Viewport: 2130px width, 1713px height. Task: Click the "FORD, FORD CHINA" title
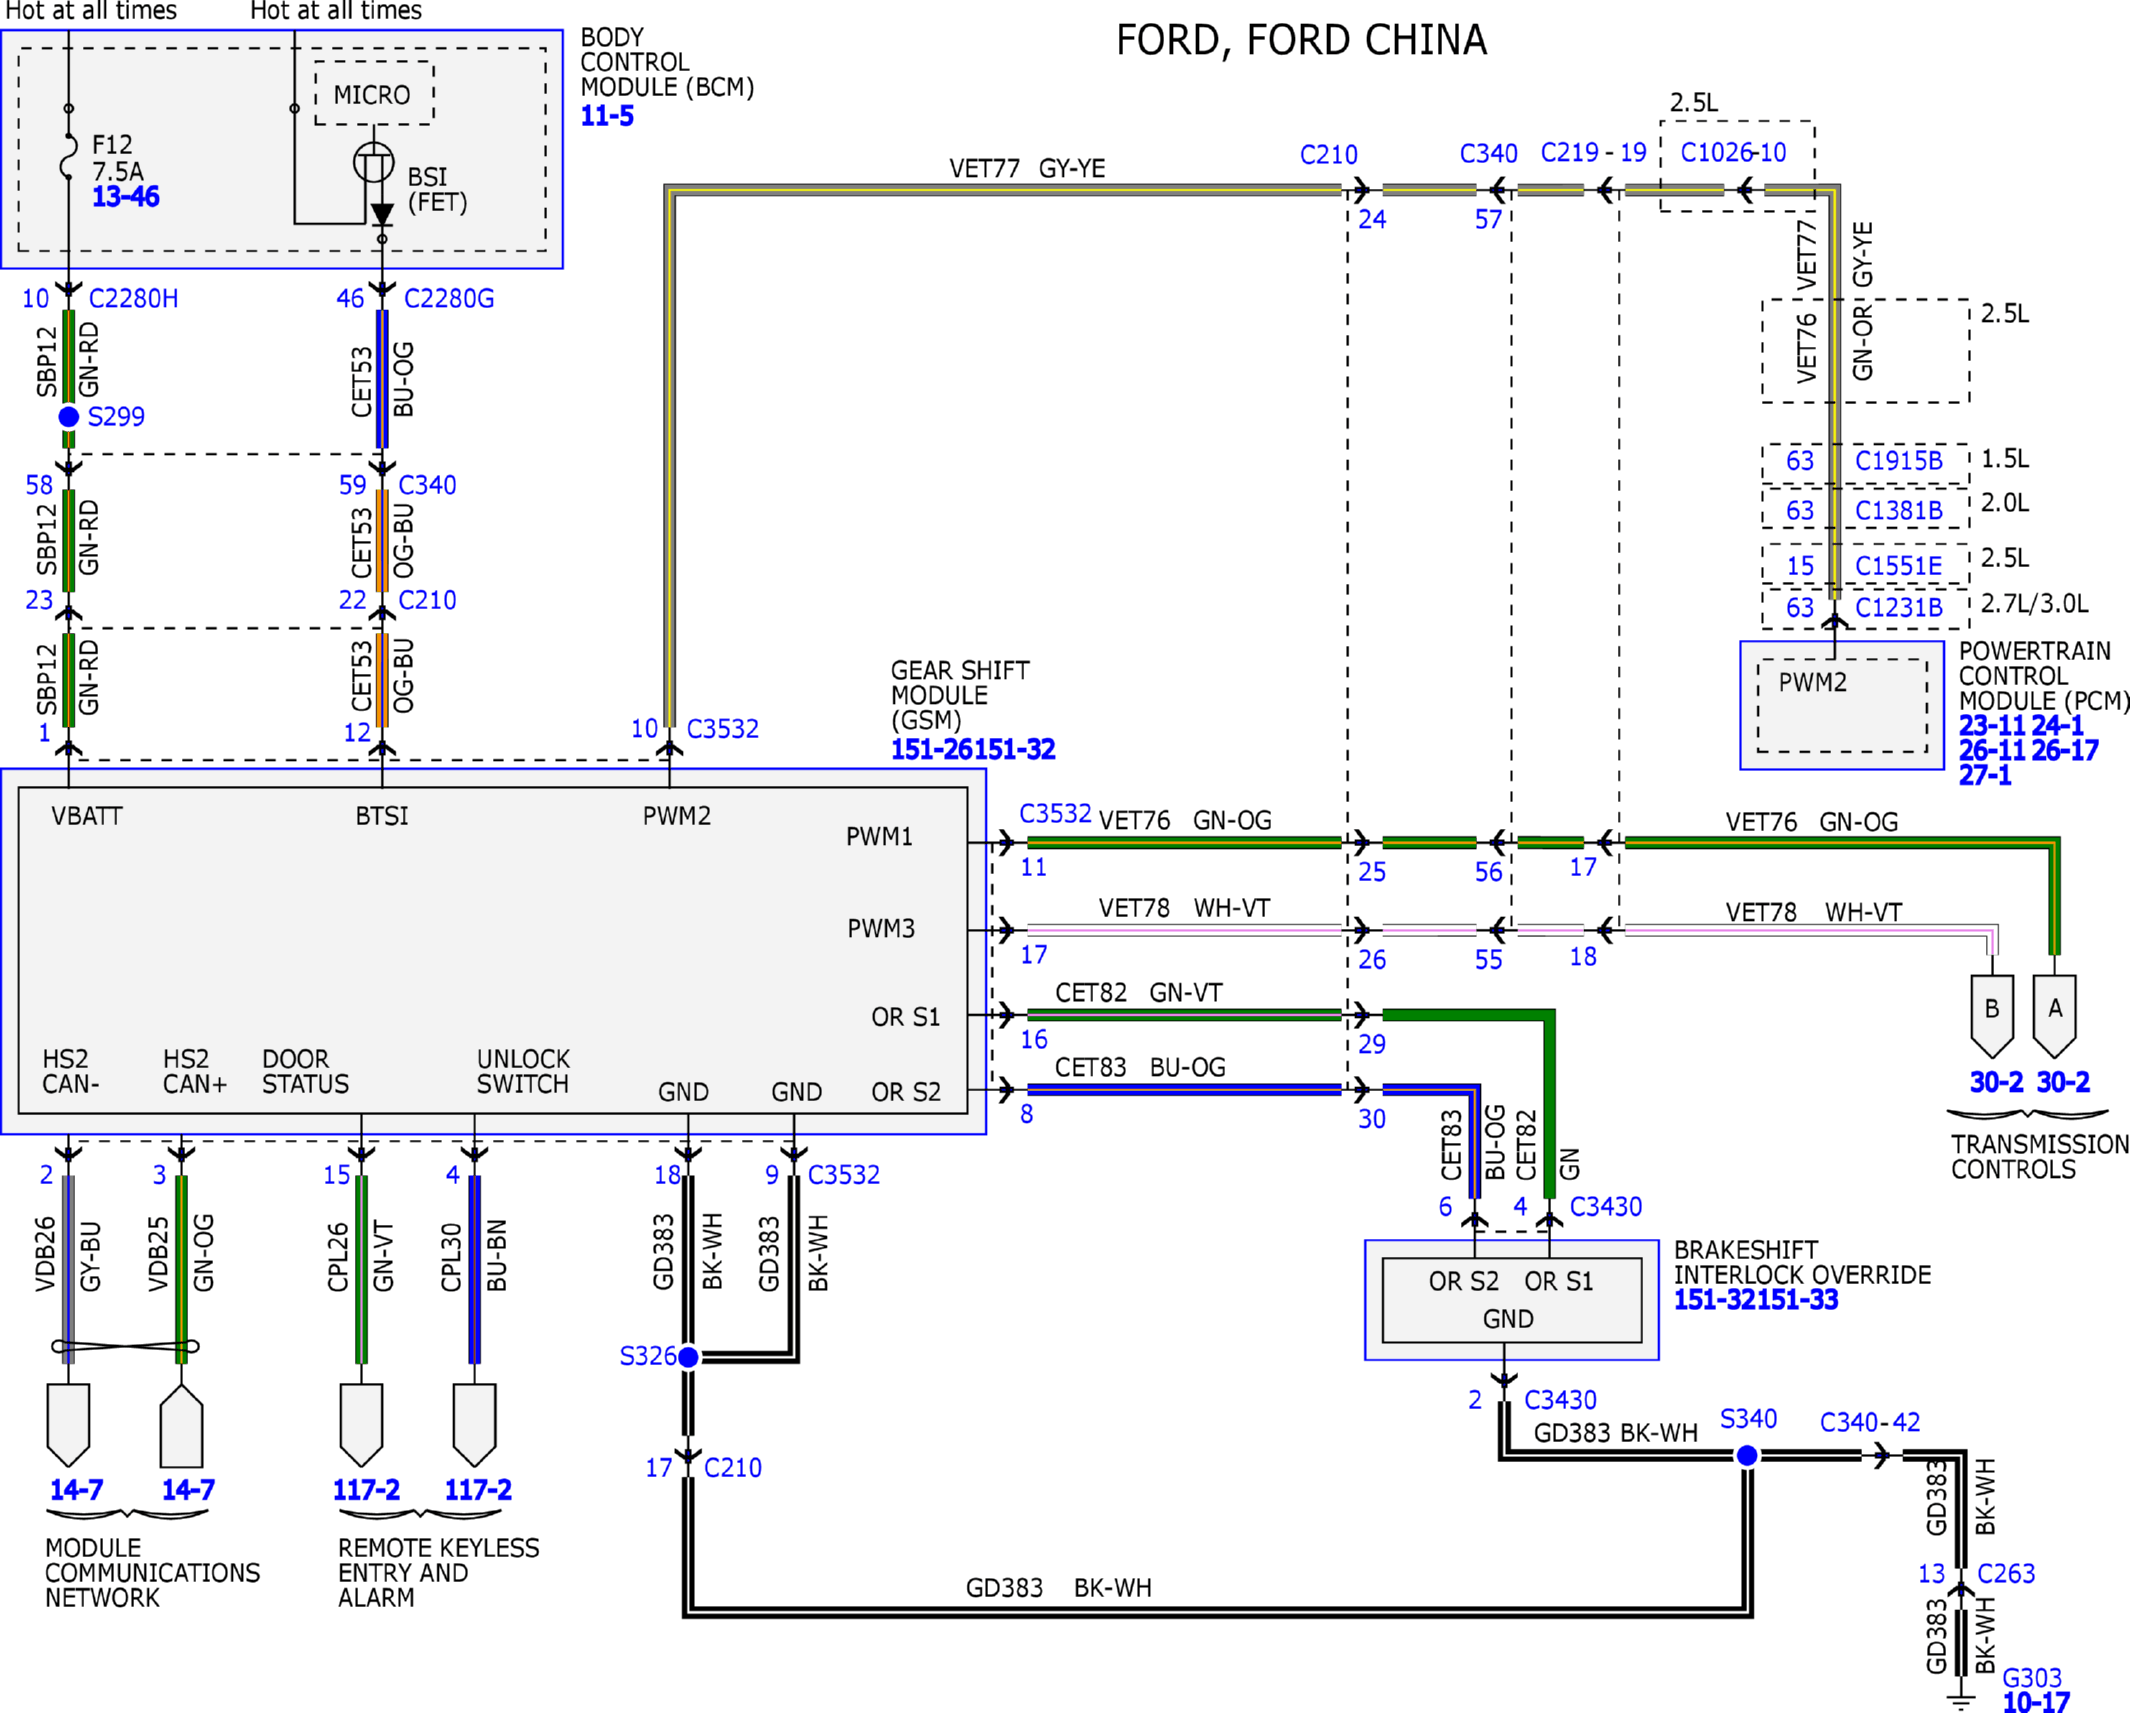(x=1301, y=41)
